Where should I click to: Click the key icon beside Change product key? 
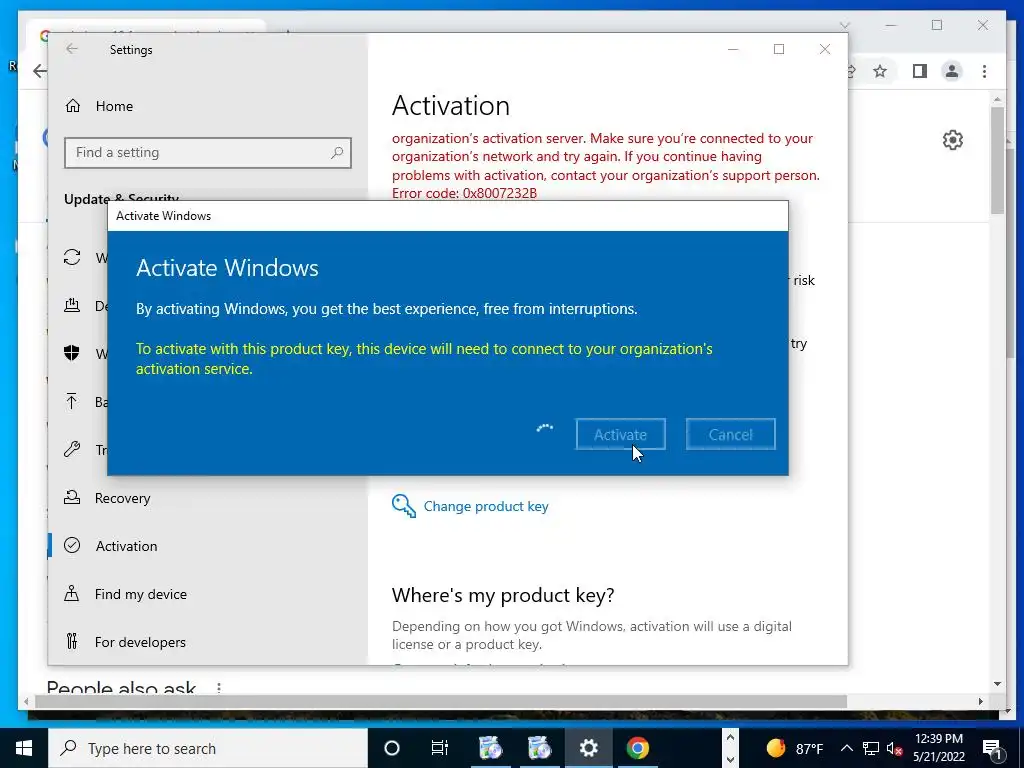click(404, 506)
